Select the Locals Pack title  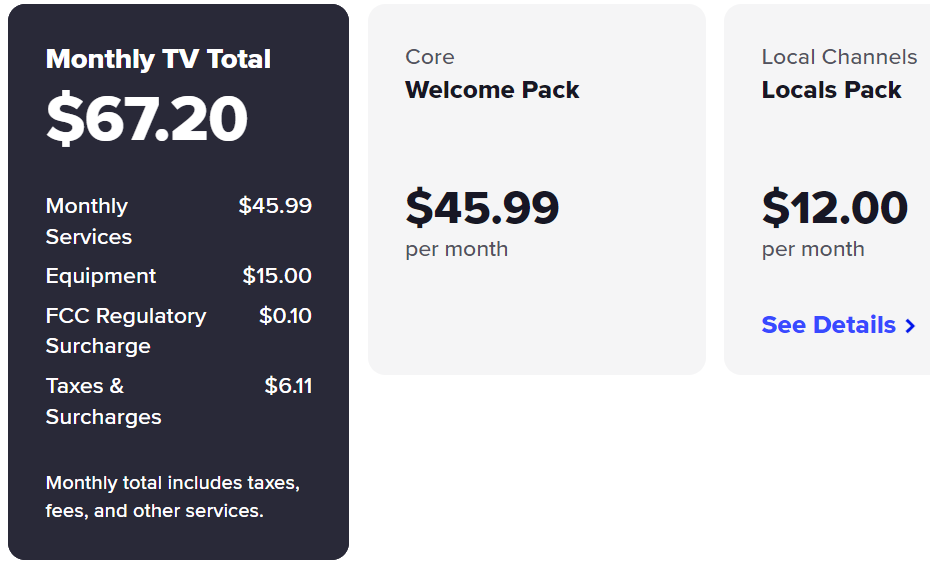[831, 90]
